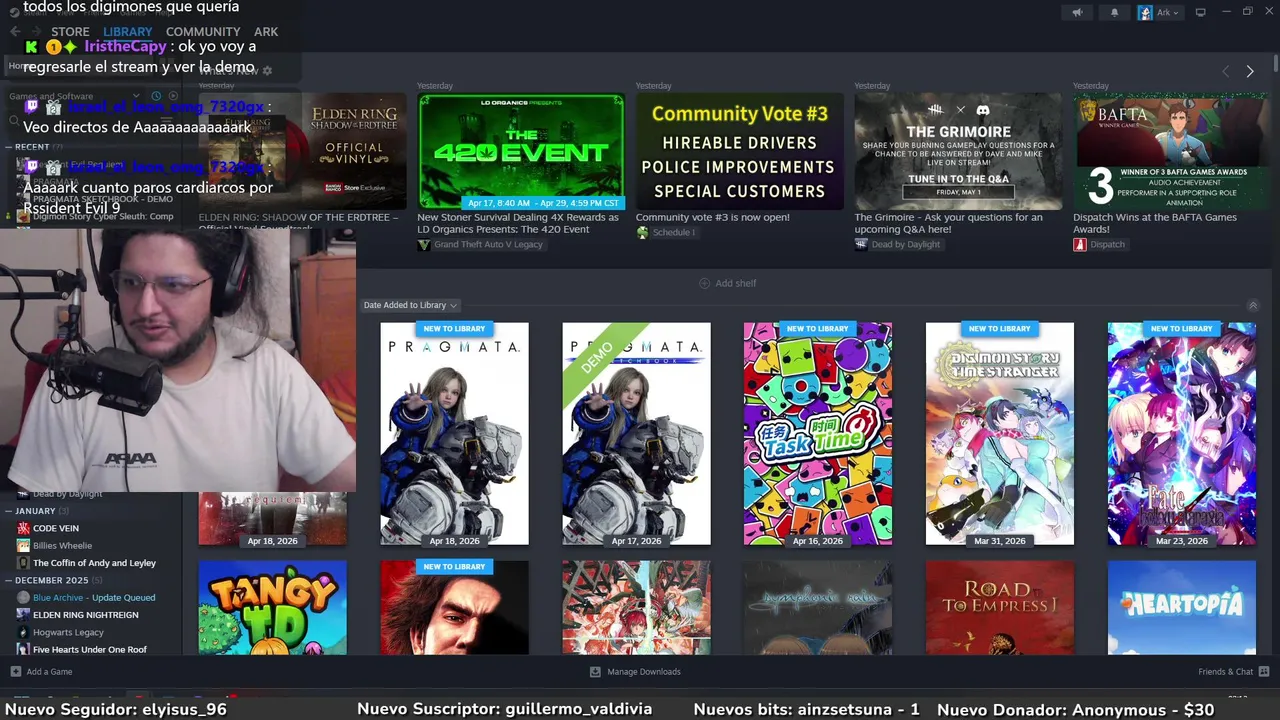Viewport: 1280px width, 720px height.
Task: Select Billies Wheelie in the library list
Action: (62, 545)
